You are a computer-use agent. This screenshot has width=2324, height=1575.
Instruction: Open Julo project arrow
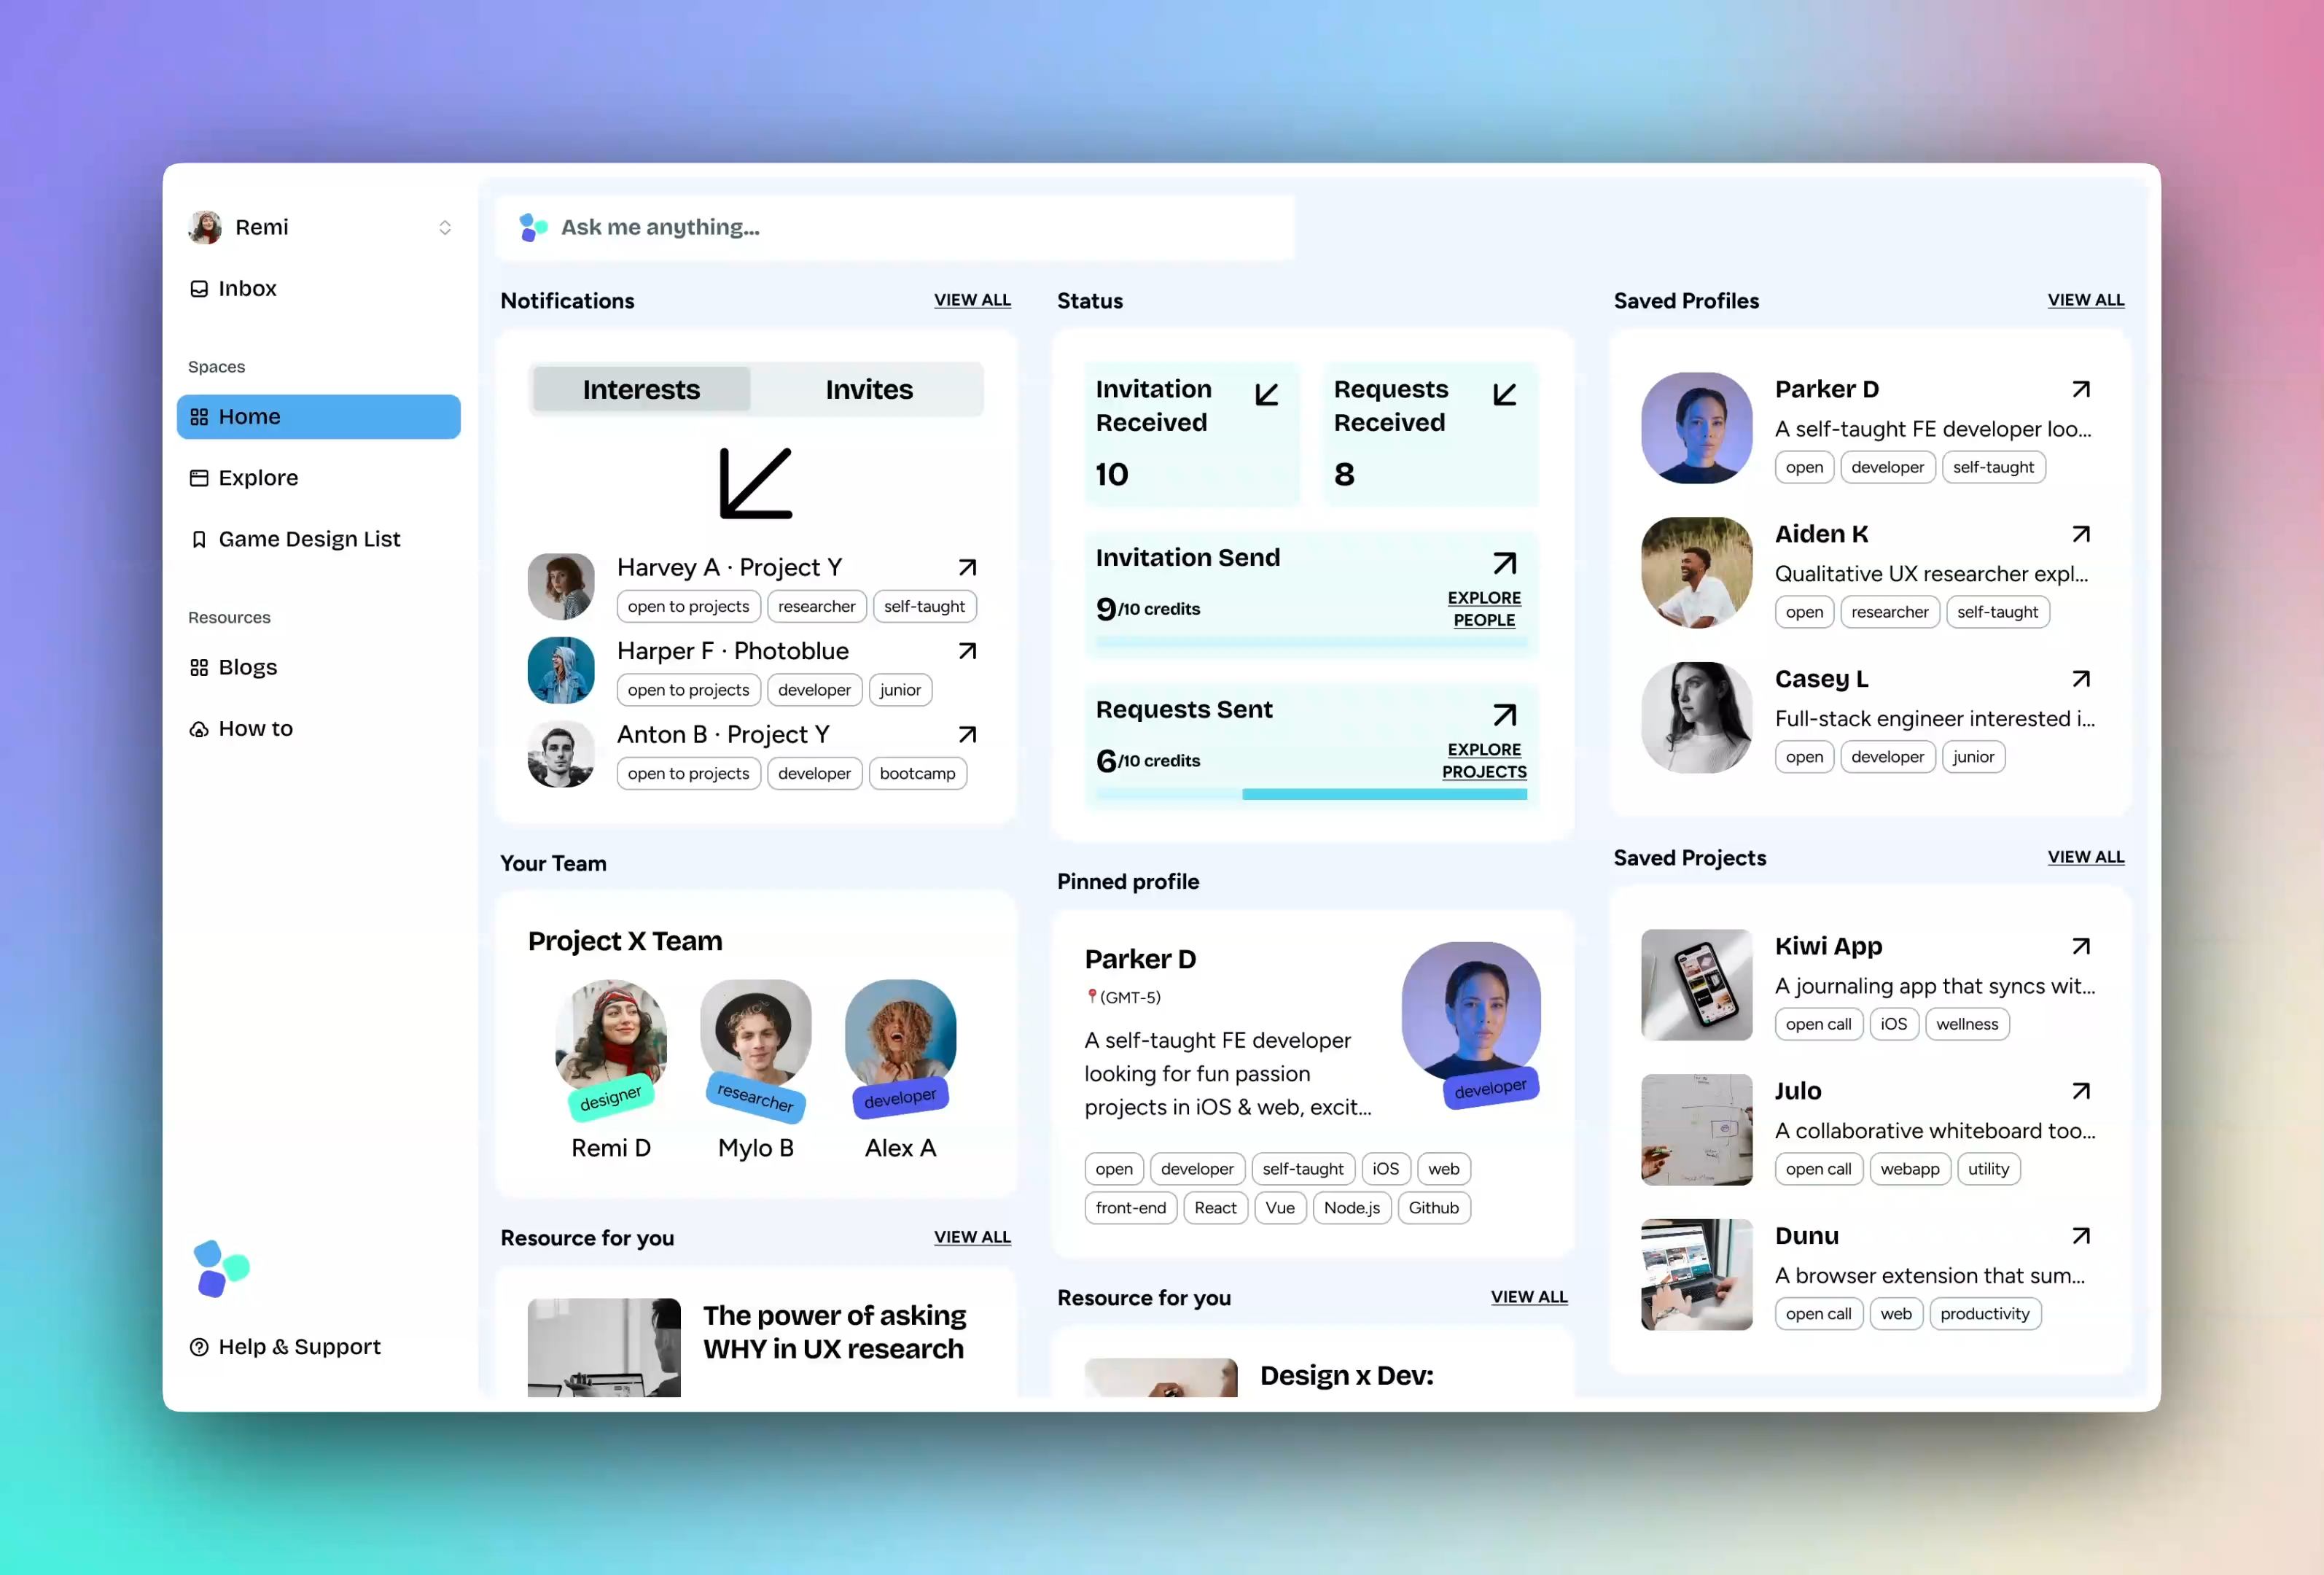pyautogui.click(x=2081, y=1091)
